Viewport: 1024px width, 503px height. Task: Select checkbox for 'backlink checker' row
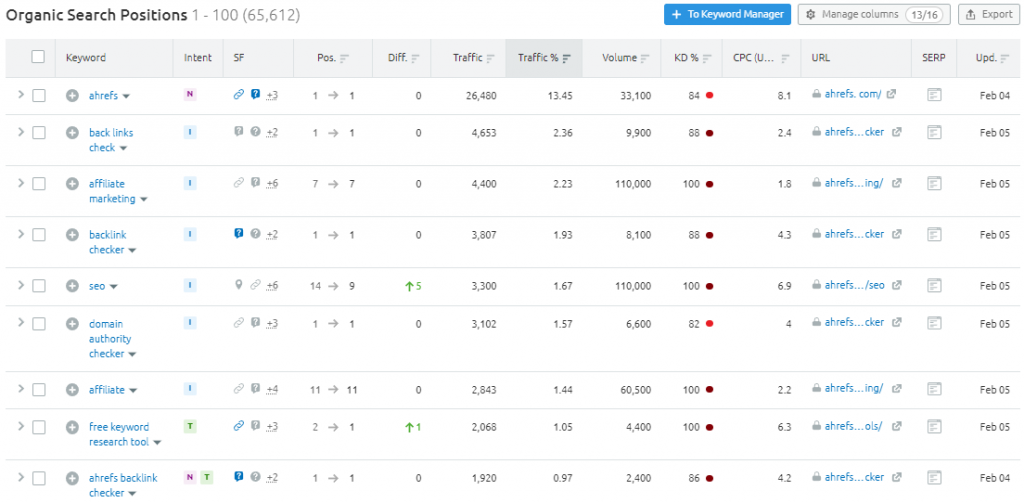[39, 235]
